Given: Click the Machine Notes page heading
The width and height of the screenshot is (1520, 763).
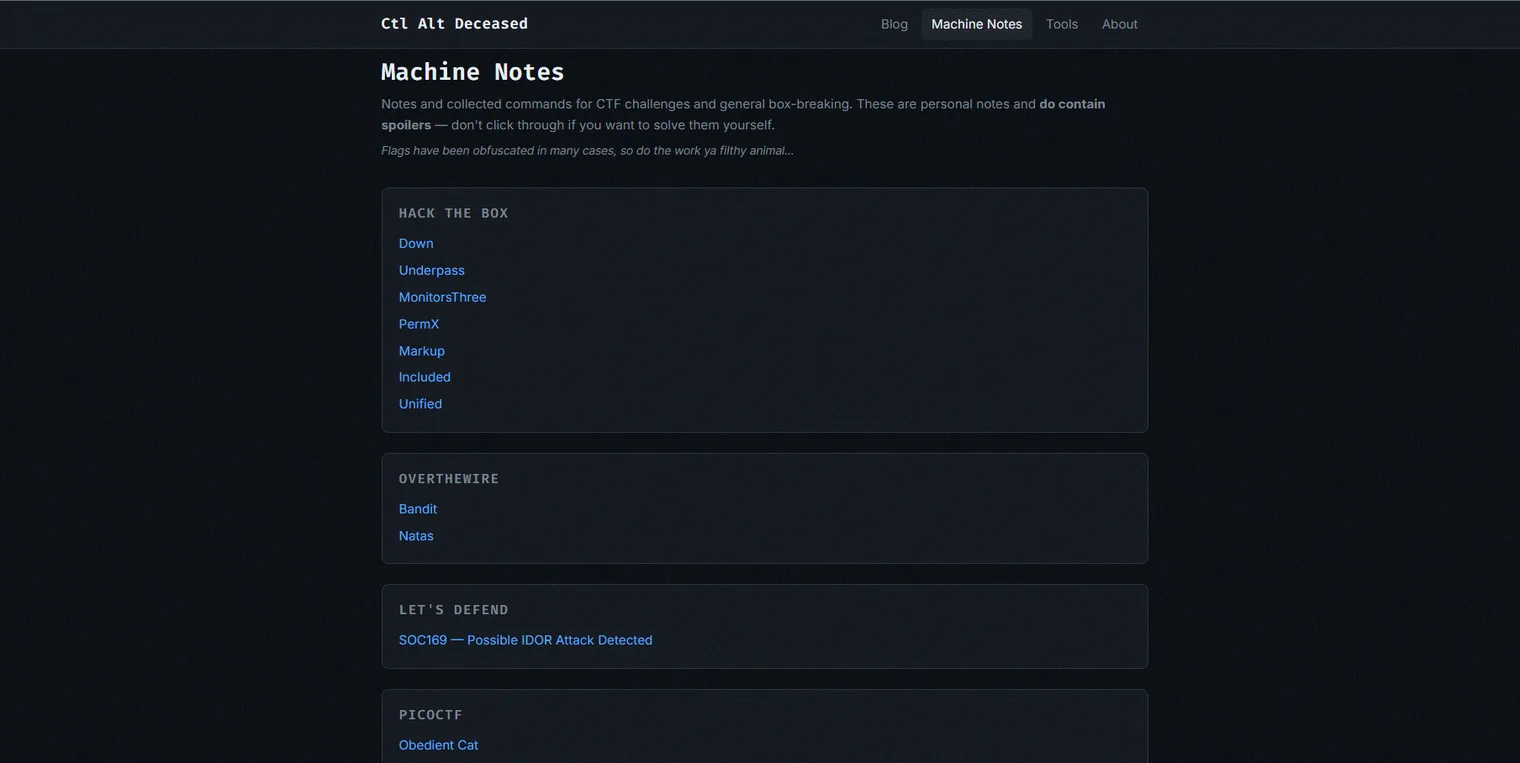Looking at the screenshot, I should pos(473,72).
